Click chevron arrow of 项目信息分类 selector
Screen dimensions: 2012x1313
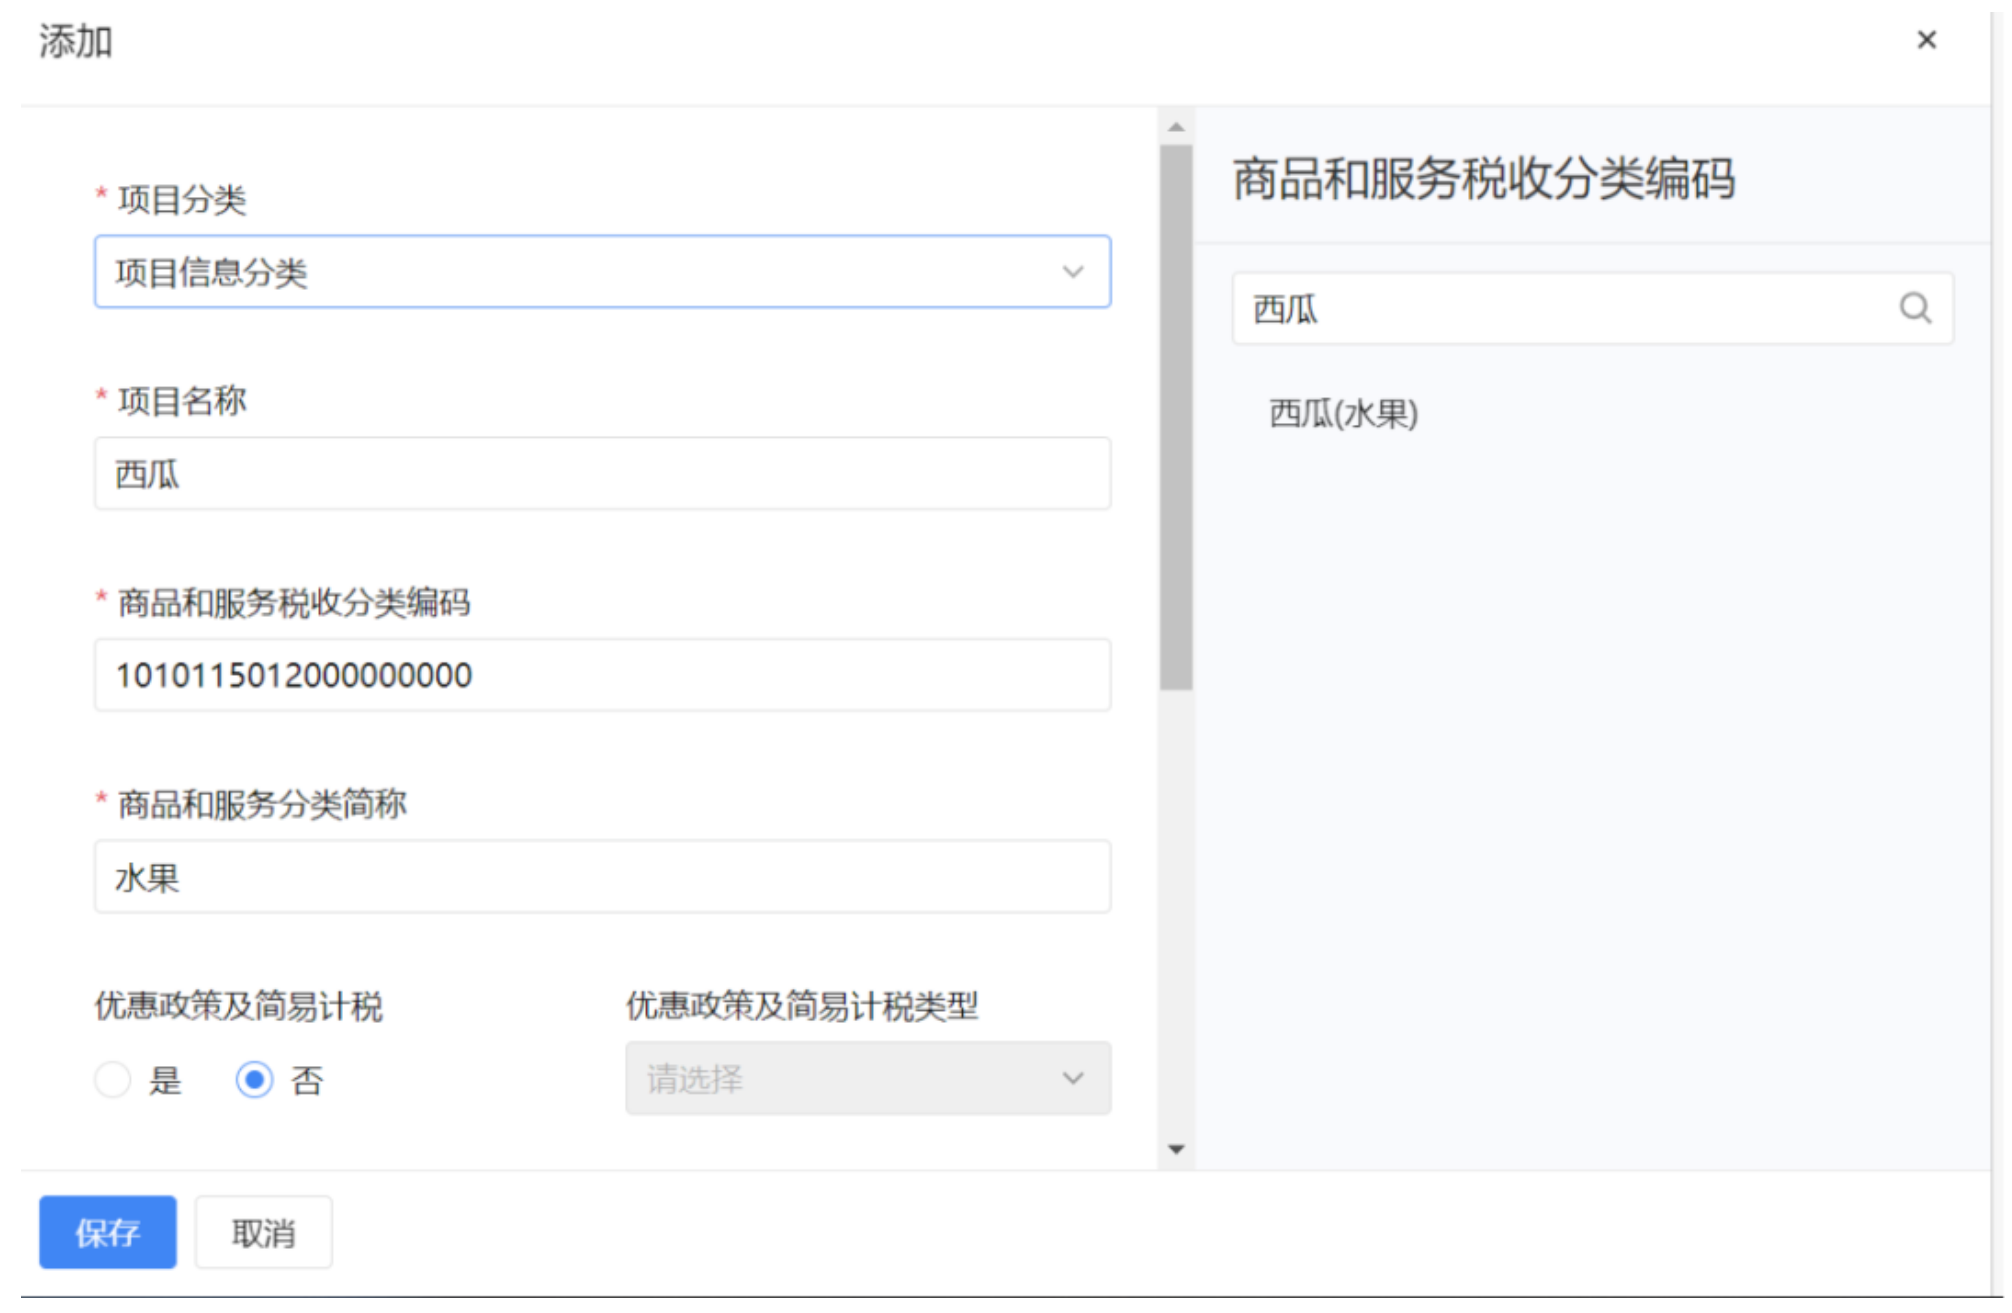tap(1072, 272)
